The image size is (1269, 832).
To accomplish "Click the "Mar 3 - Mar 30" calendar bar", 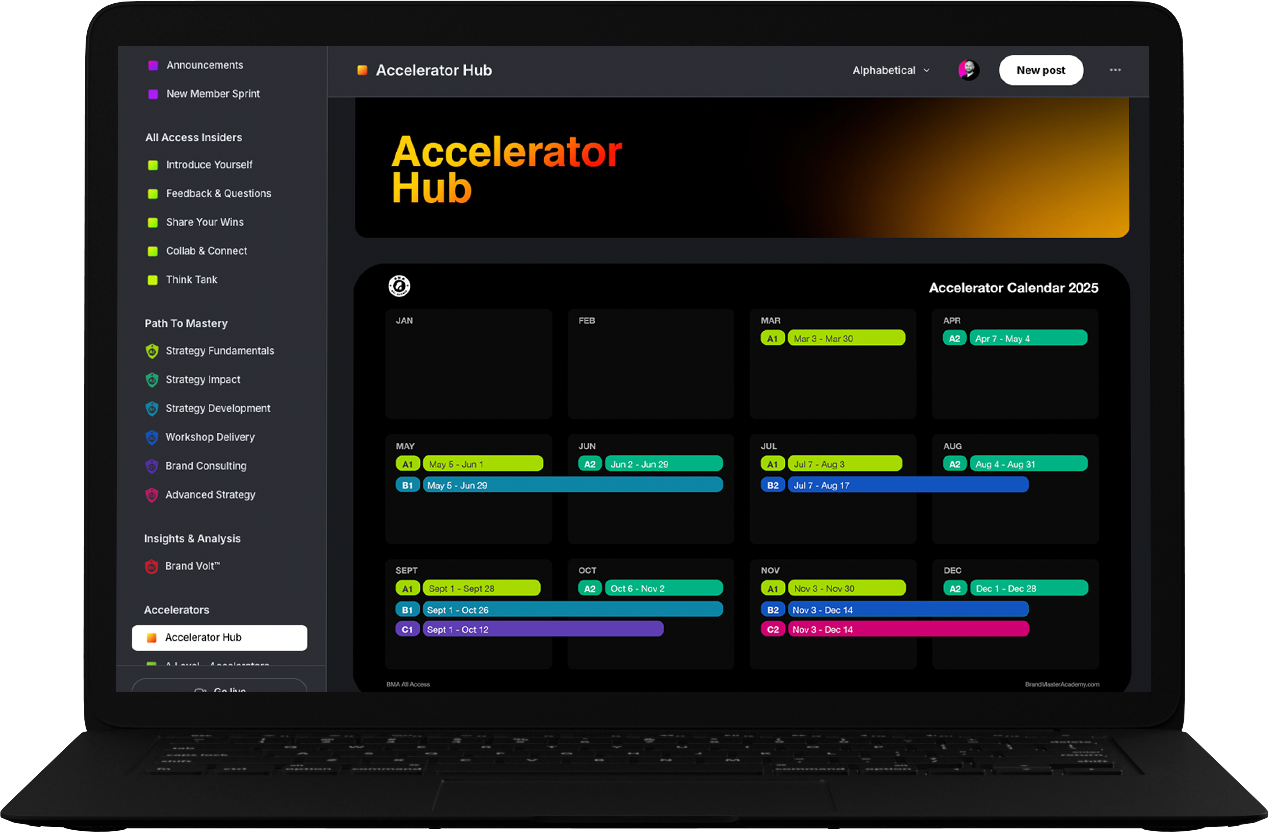I will point(846,338).
